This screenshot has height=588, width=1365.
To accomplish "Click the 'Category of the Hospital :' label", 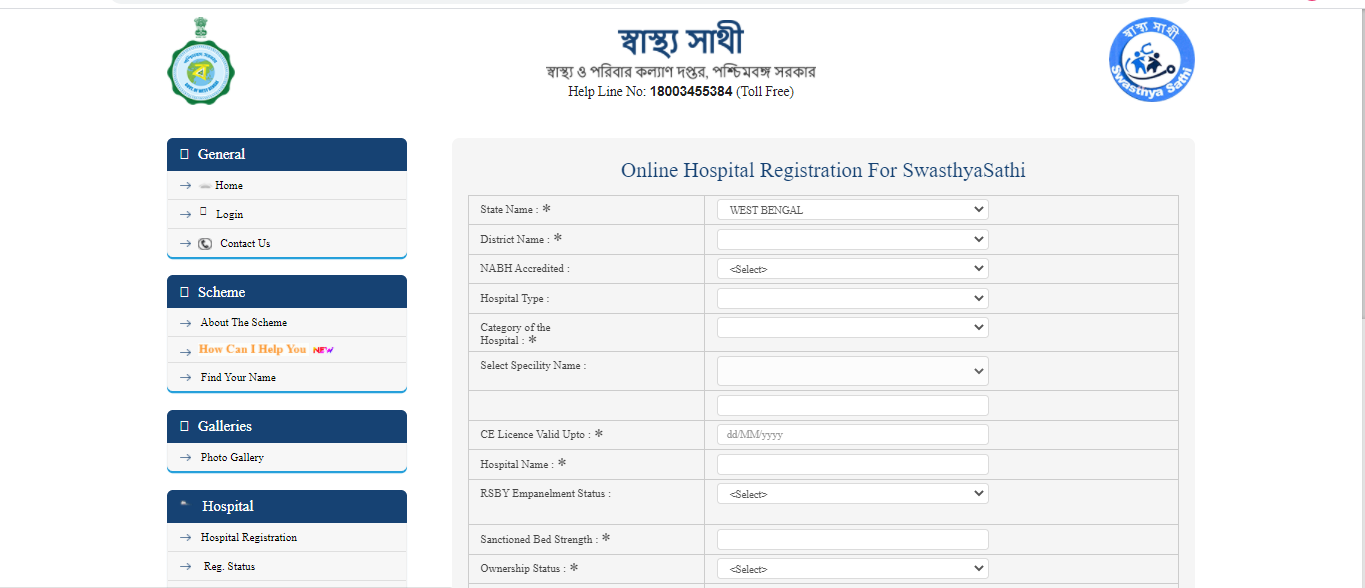I will pos(515,334).
